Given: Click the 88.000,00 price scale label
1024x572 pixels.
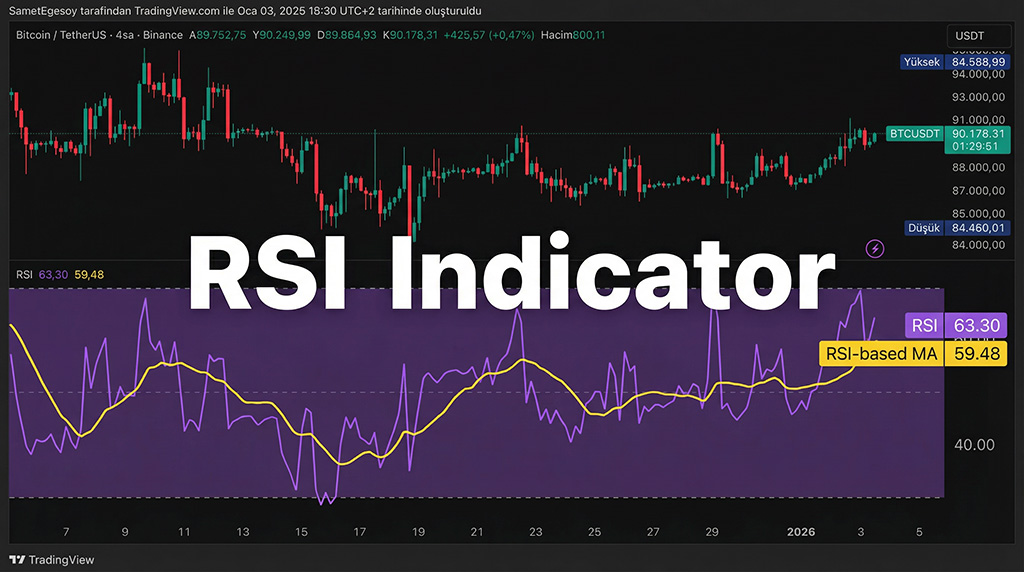Looking at the screenshot, I should tap(976, 168).
